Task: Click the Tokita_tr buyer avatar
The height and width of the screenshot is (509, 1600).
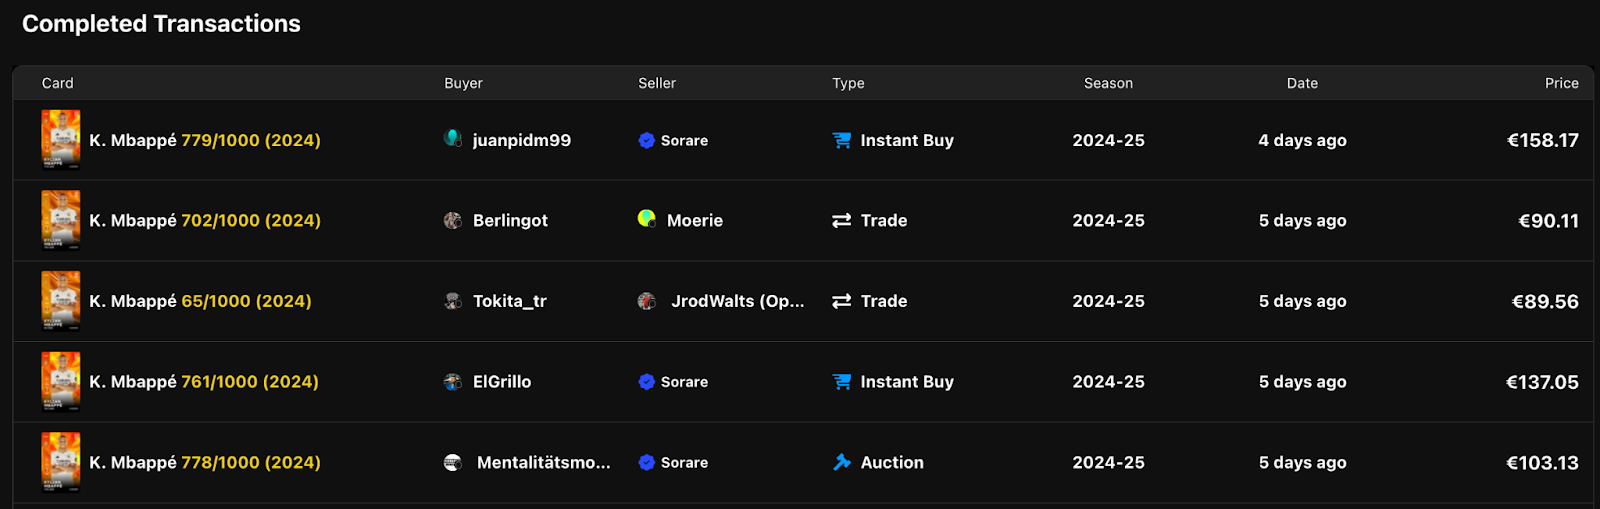Action: pyautogui.click(x=453, y=301)
